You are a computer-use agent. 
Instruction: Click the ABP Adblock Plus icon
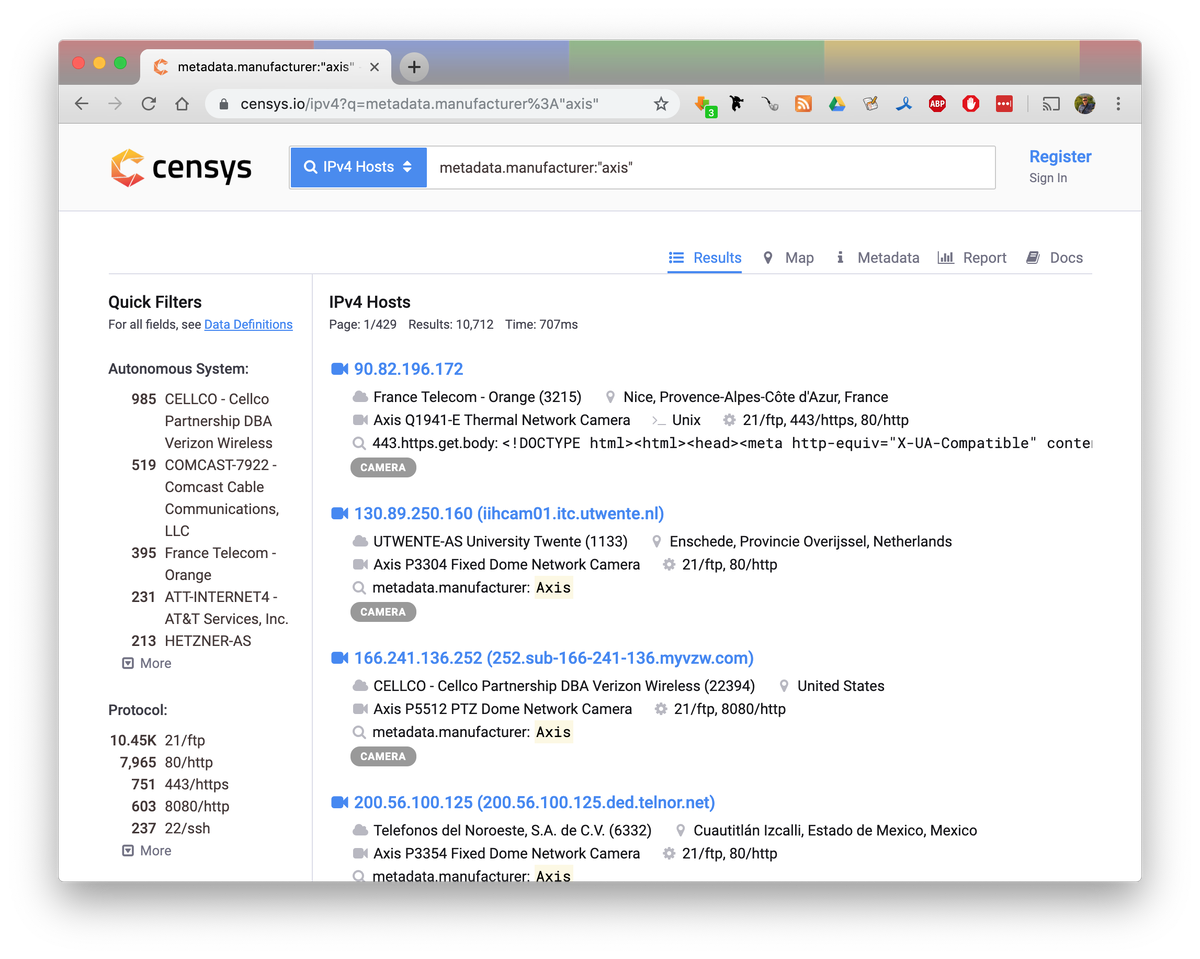(937, 103)
